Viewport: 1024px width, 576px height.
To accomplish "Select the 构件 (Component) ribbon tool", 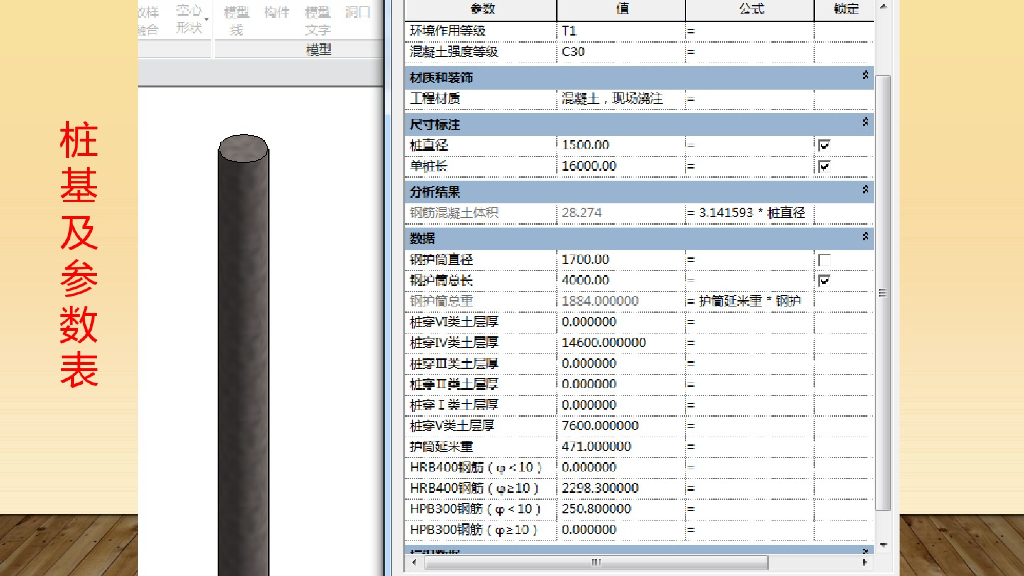I will (x=277, y=14).
